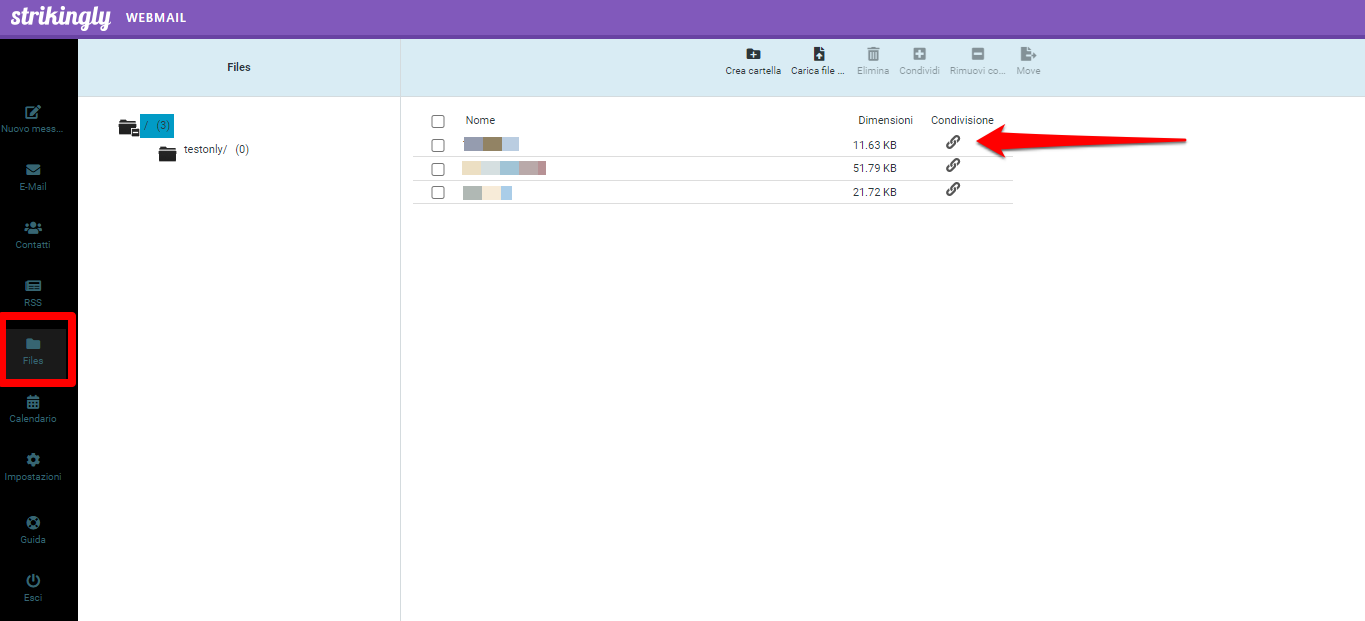Click Rimuovi condivisione toolbar button
The width and height of the screenshot is (1365, 621).
pyautogui.click(x=977, y=62)
